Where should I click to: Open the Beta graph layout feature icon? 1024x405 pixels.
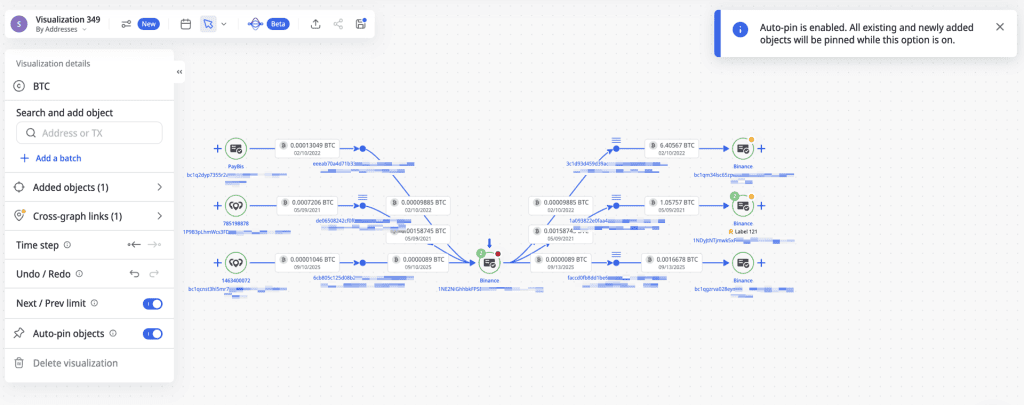click(x=255, y=24)
